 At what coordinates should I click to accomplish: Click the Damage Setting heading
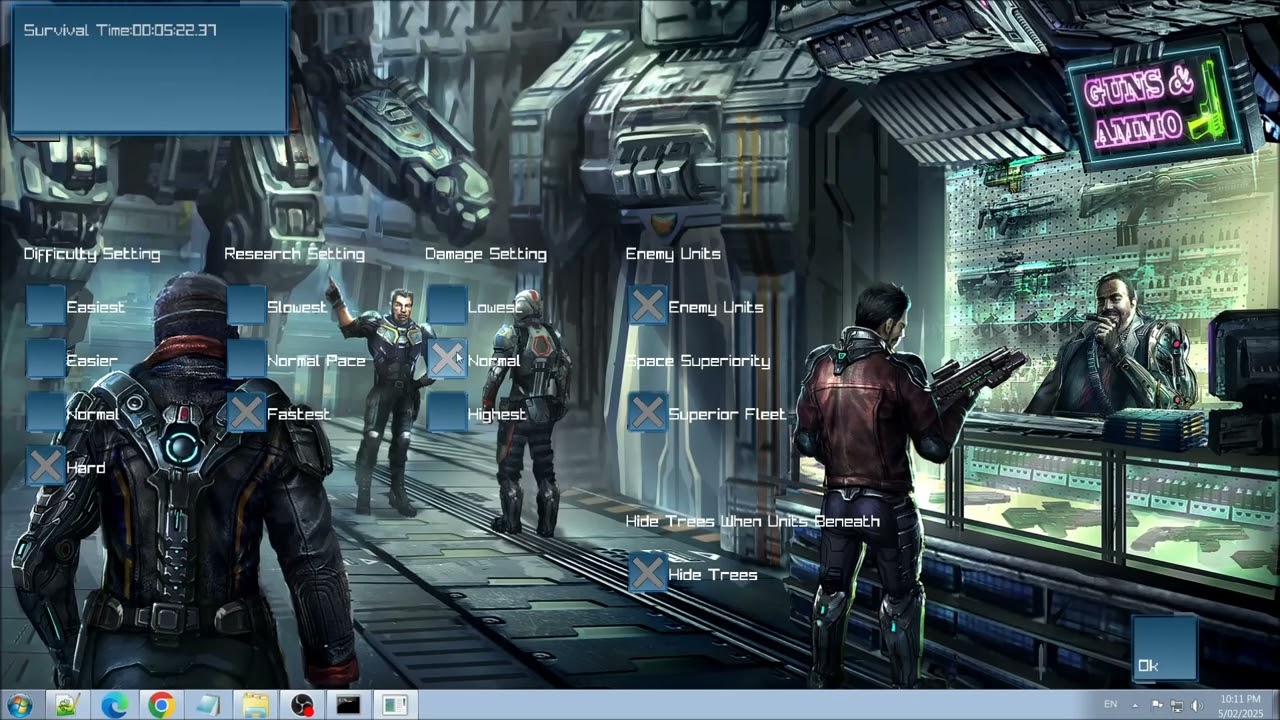[486, 254]
